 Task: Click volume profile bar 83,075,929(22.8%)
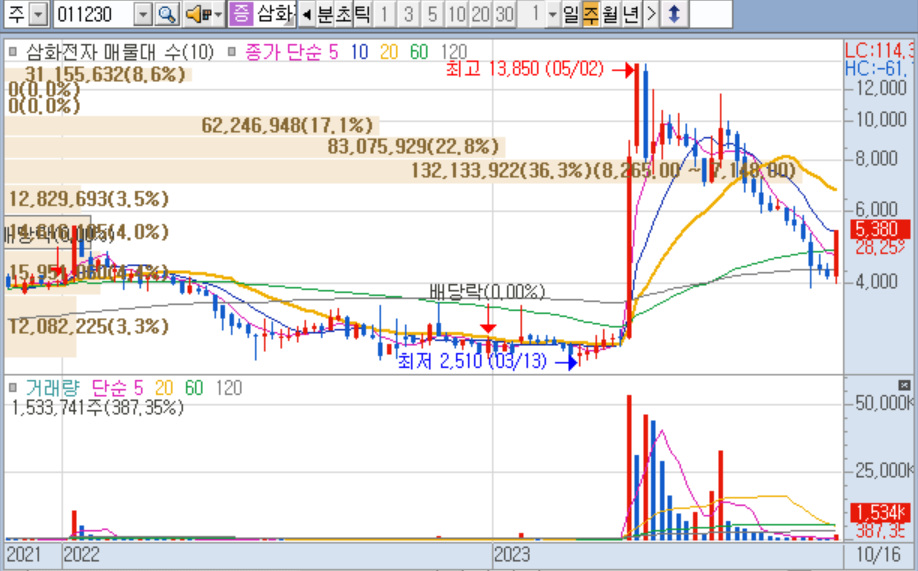coord(255,146)
